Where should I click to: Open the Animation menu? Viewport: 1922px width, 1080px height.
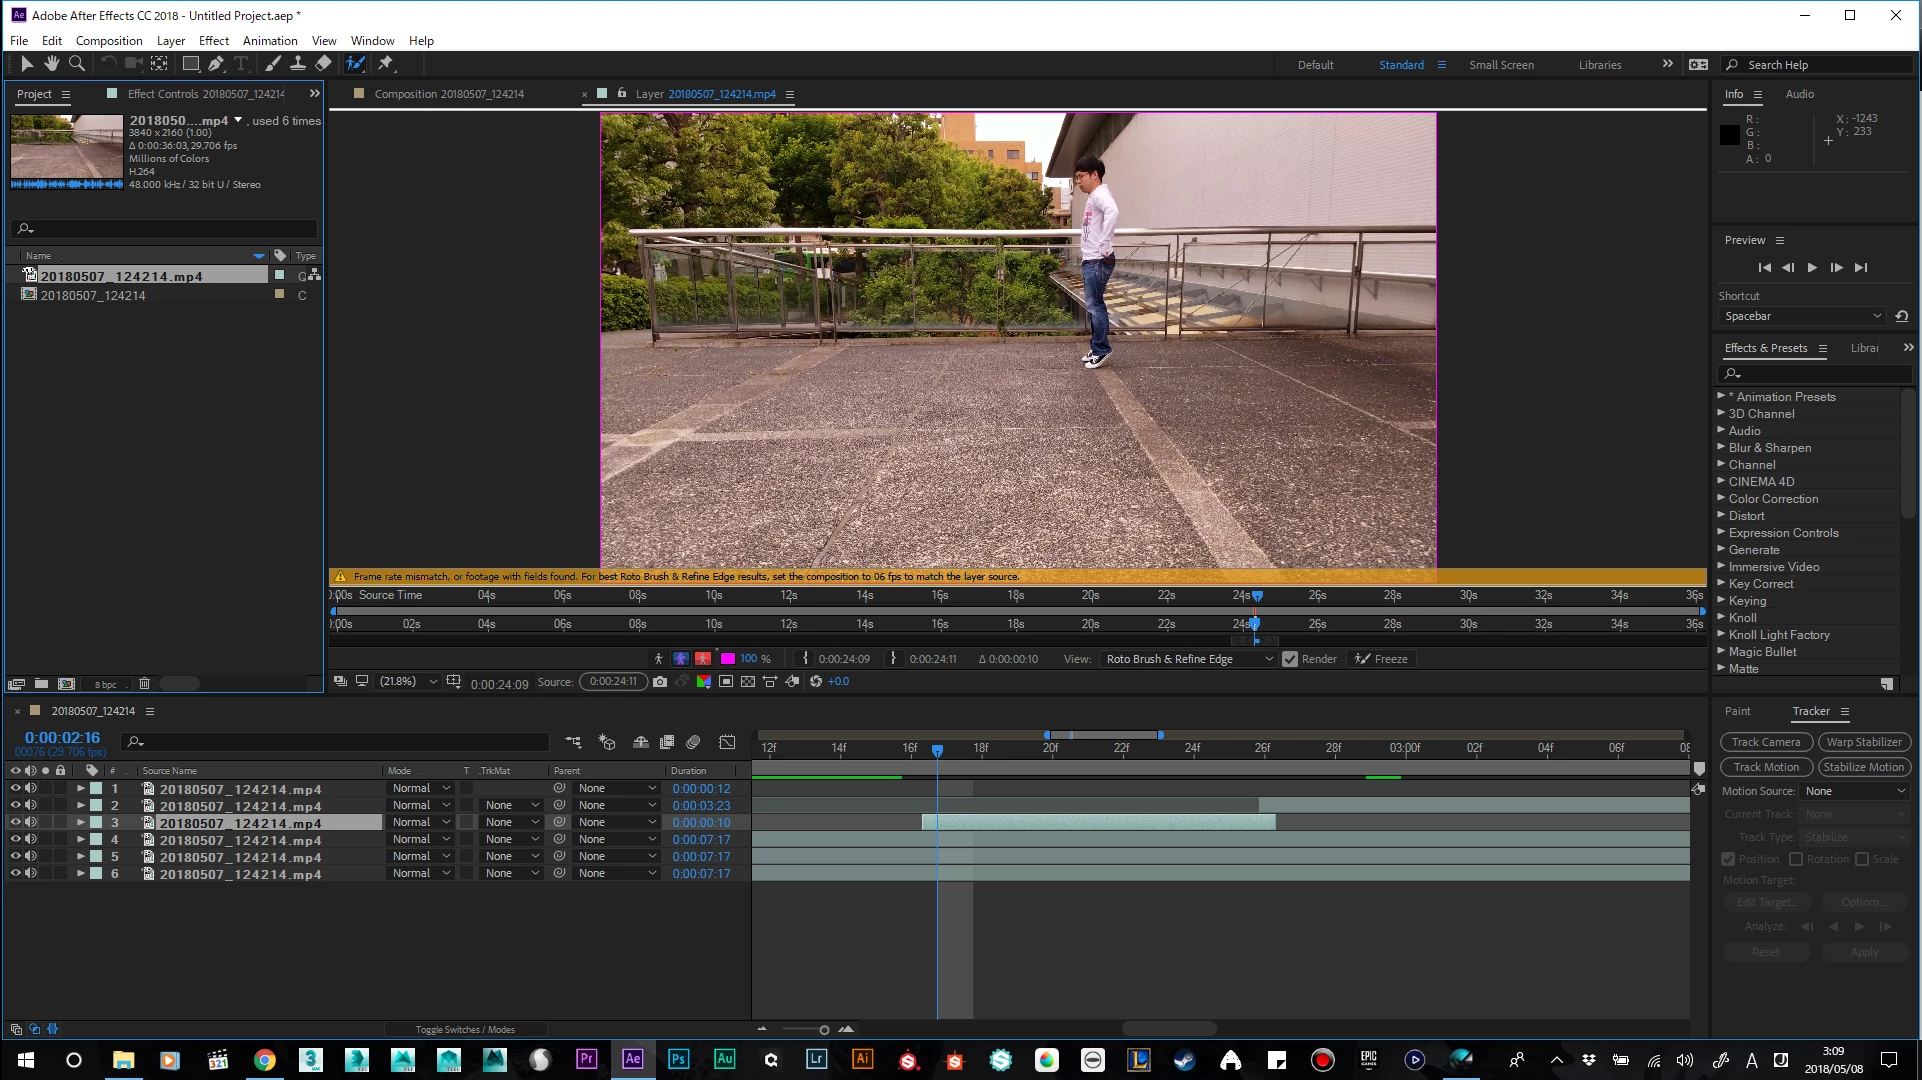tap(270, 41)
